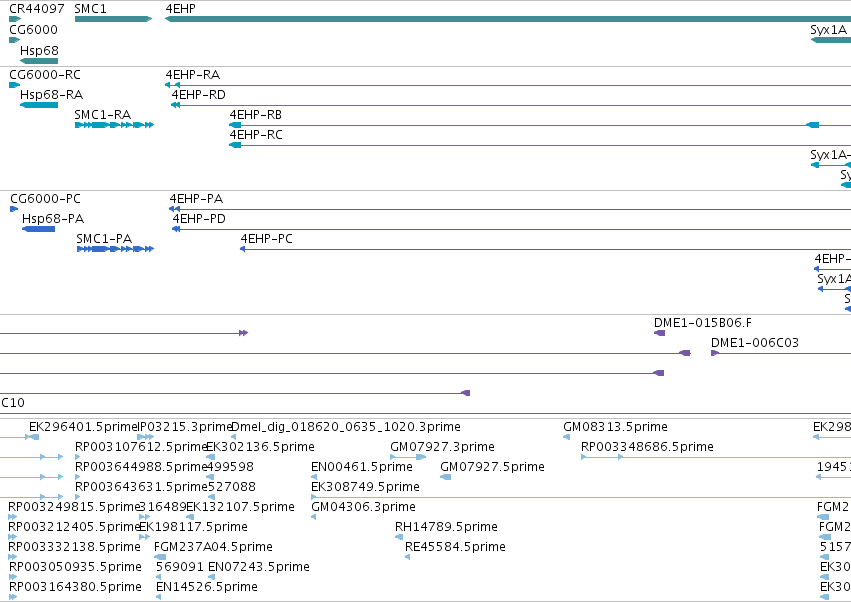Click the 4EHP-RD transcript label
This screenshot has width=851, height=602.
coord(199,94)
